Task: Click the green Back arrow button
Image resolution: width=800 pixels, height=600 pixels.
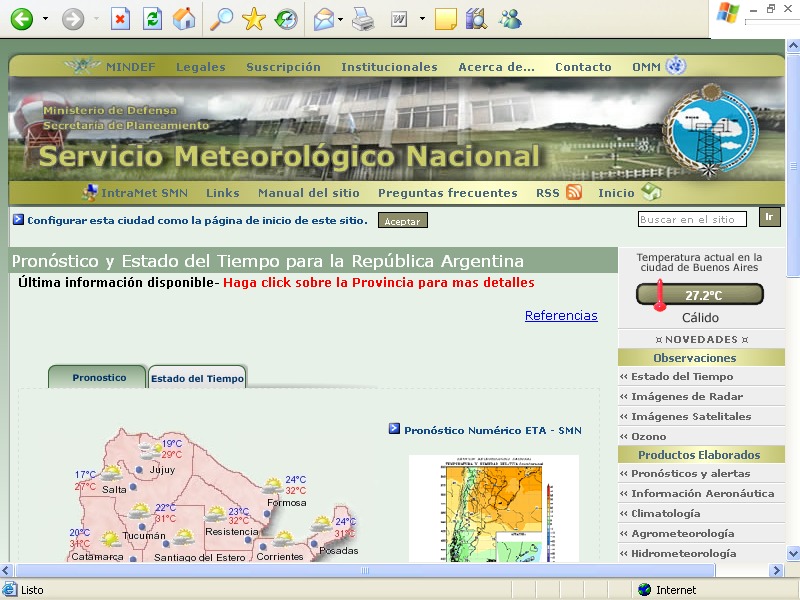Action: pyautogui.click(x=21, y=19)
